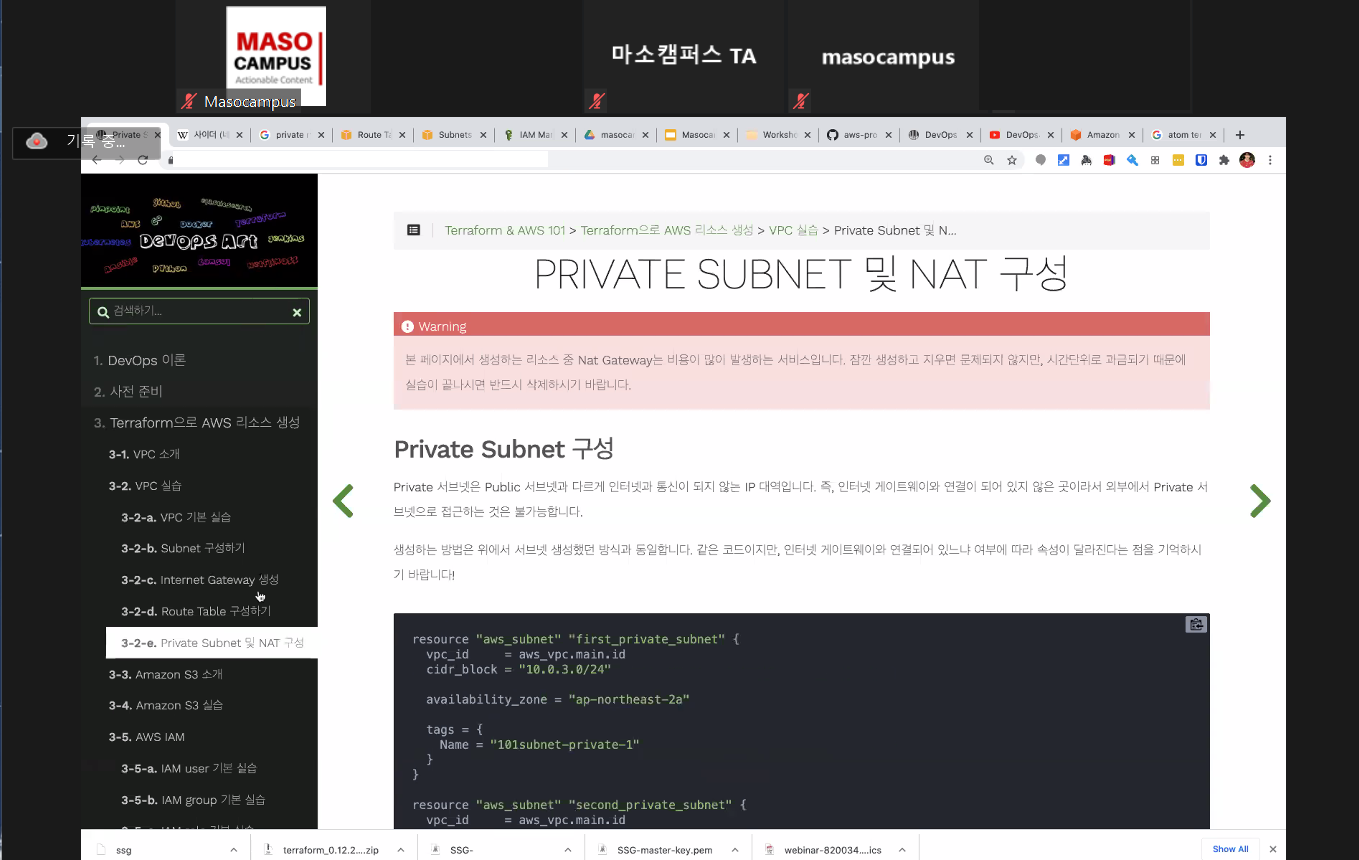Open table of contents list icon
1359x860 pixels.
pos(413,230)
